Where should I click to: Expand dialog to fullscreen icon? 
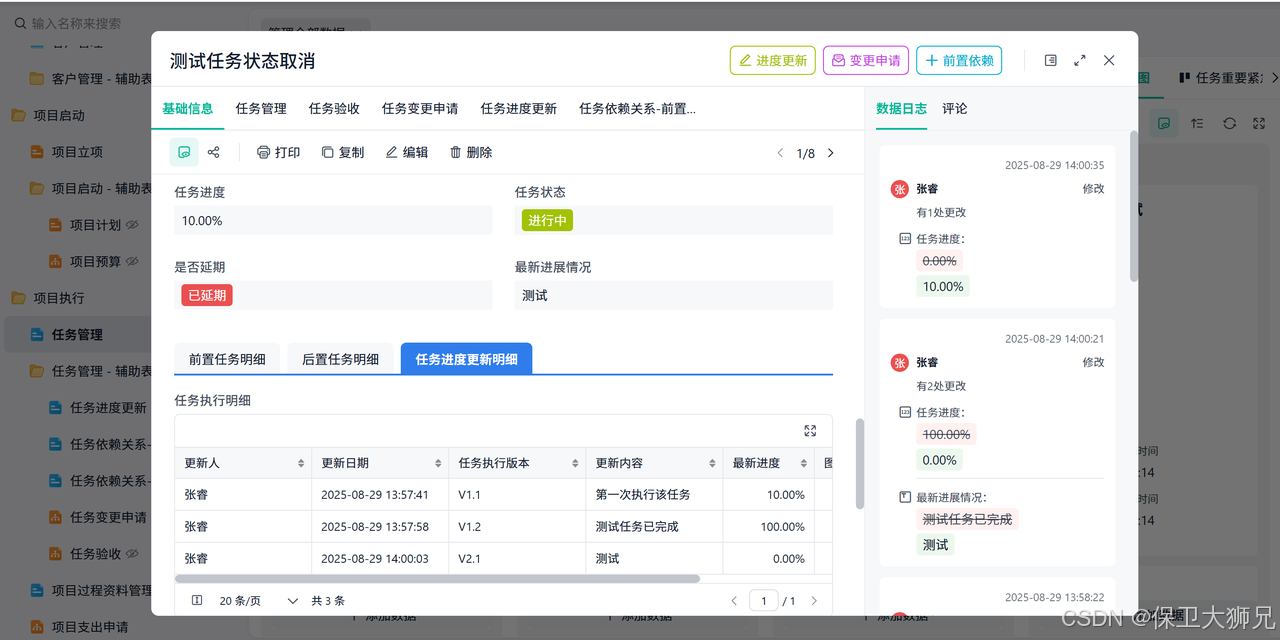tap(1080, 60)
